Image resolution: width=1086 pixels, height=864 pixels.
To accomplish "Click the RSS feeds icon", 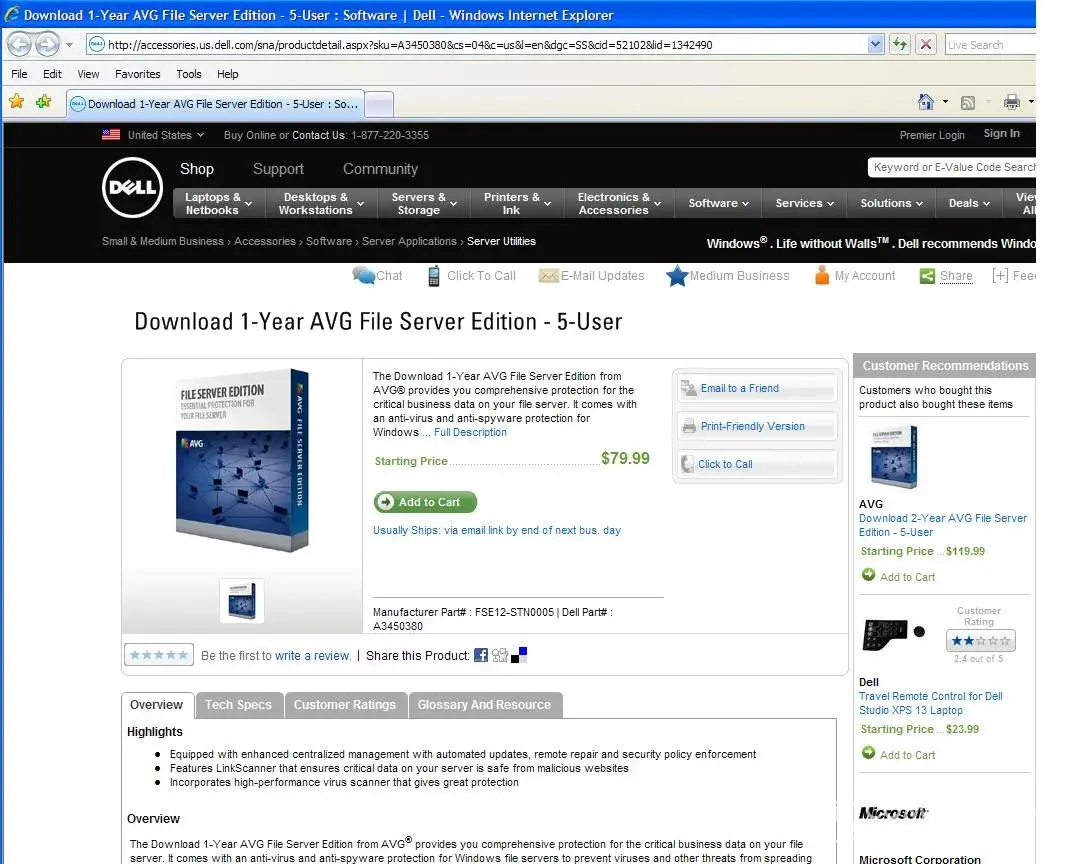I will pyautogui.click(x=968, y=103).
